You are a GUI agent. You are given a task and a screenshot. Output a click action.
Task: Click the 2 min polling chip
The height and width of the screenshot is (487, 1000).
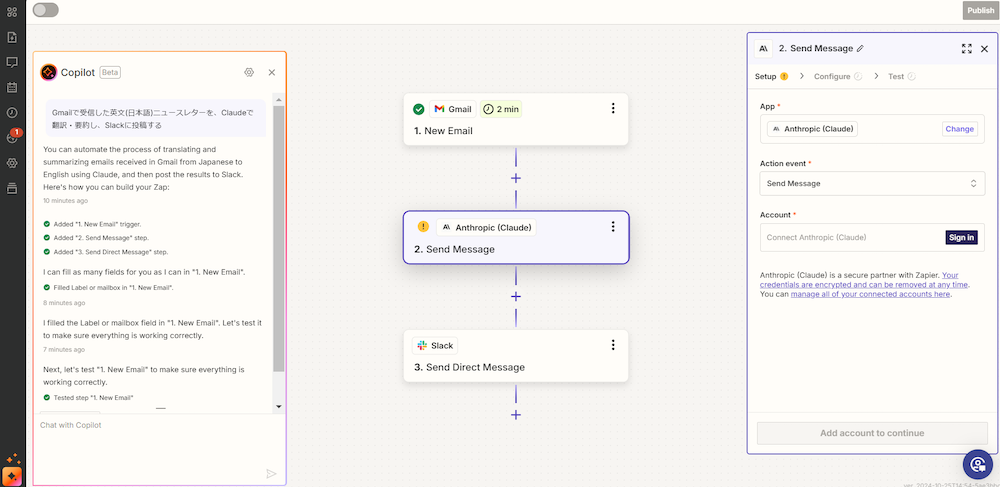501,109
